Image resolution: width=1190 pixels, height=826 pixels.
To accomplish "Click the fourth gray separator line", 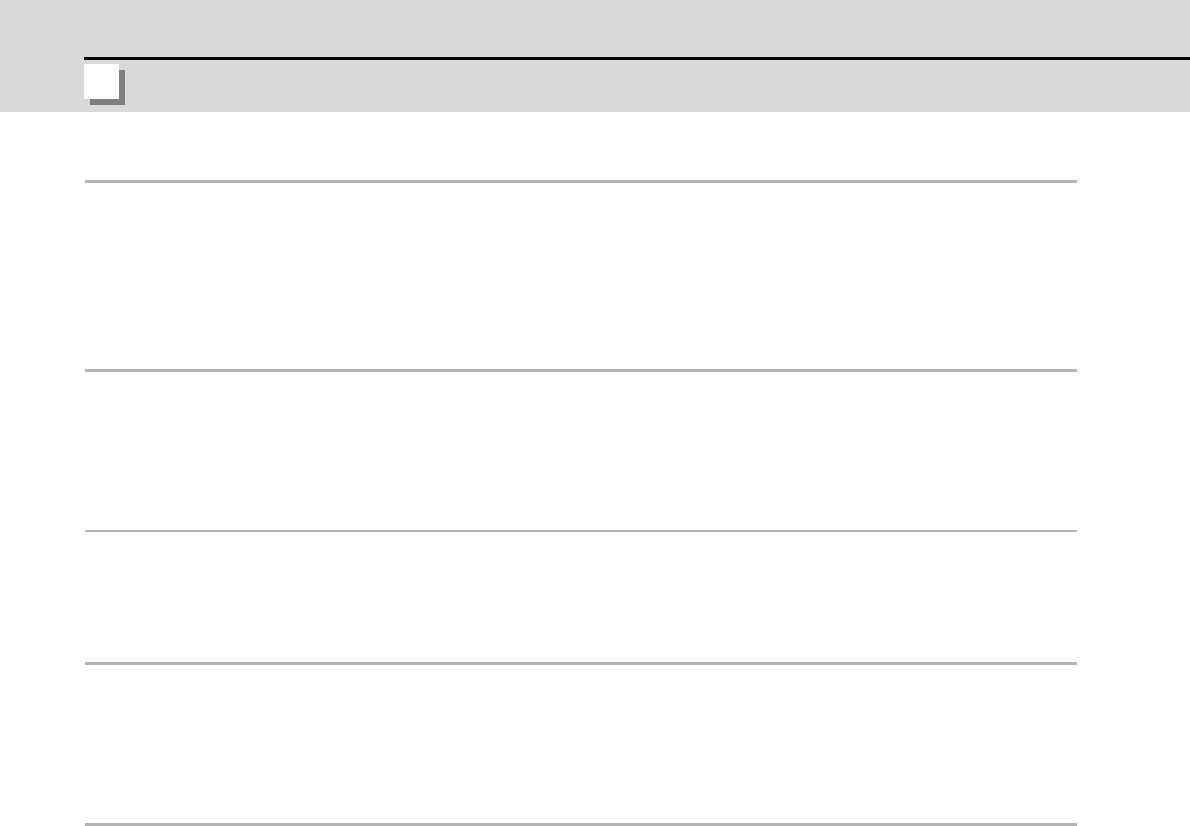I will [x=580, y=663].
